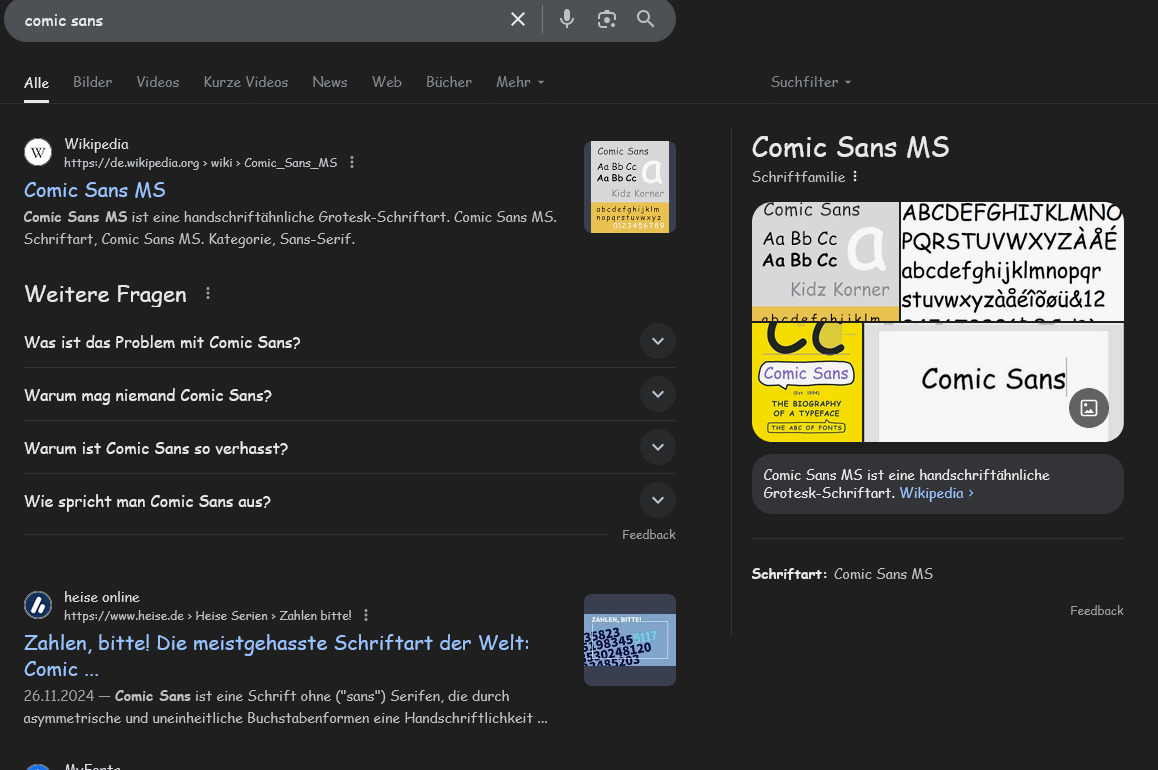Switch to the Videos tab

pos(157,82)
